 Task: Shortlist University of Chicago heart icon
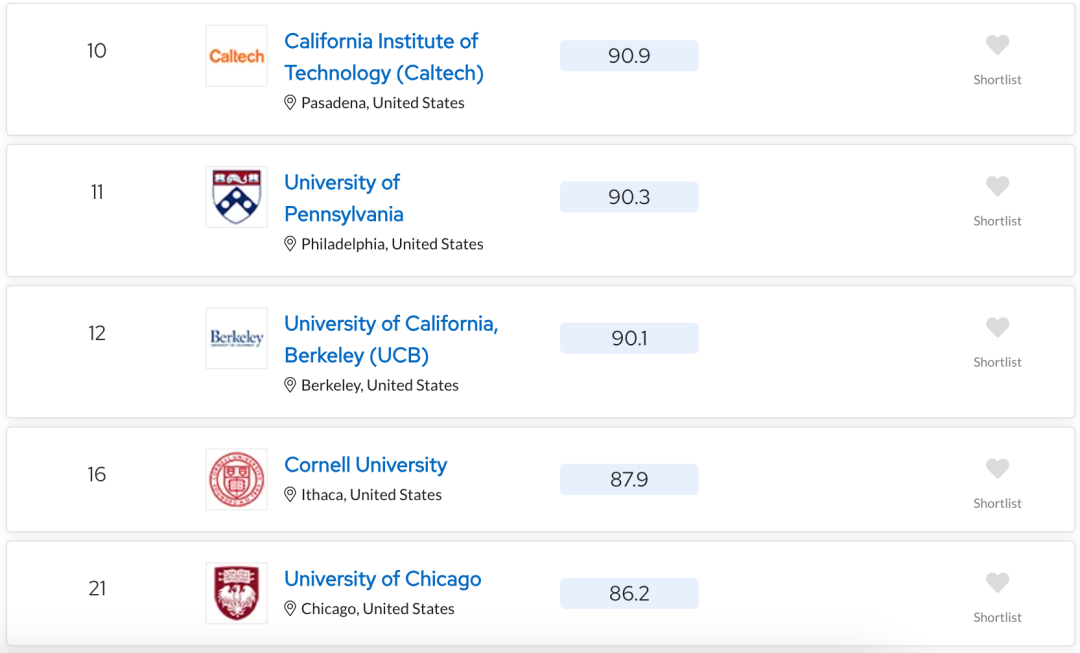click(x=997, y=583)
